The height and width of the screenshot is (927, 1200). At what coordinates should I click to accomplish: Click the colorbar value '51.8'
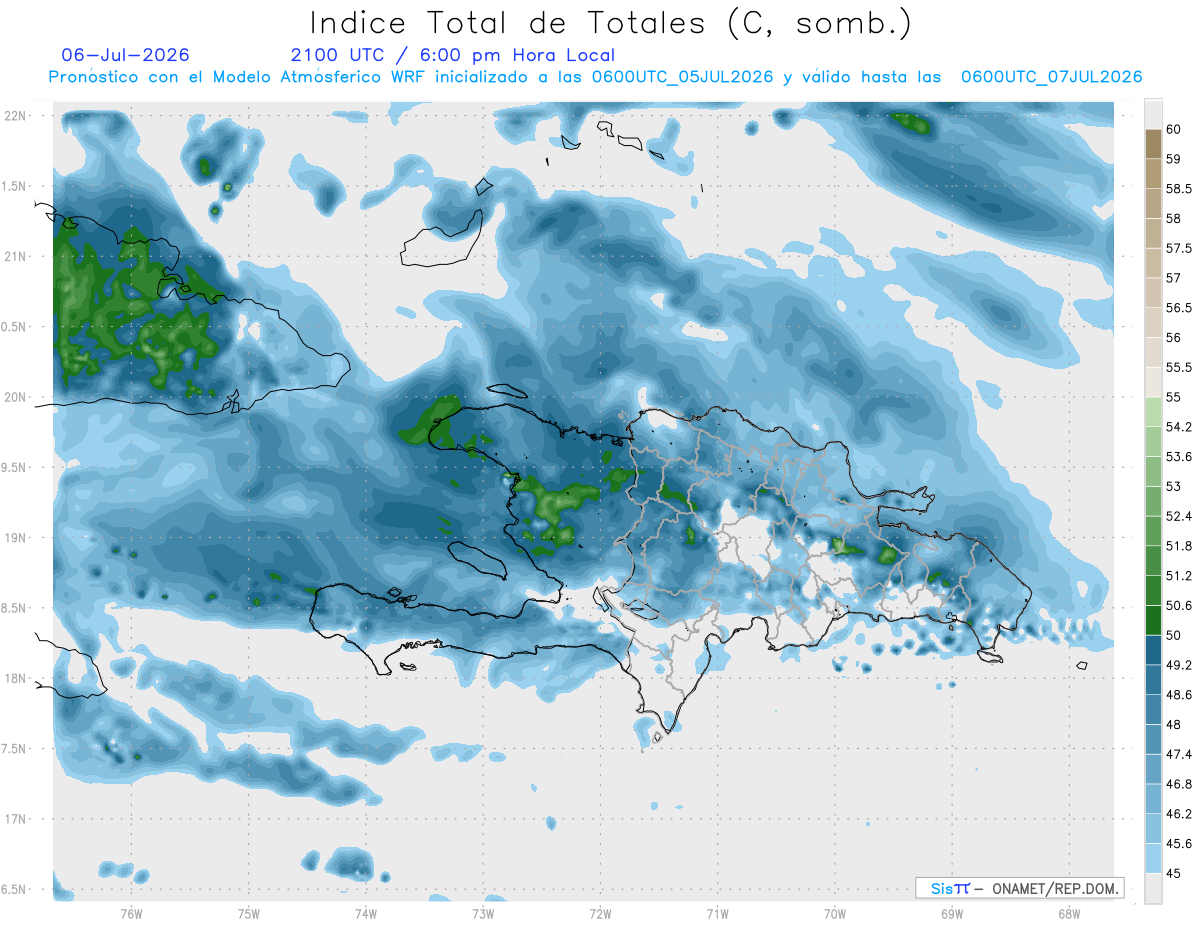(1179, 546)
